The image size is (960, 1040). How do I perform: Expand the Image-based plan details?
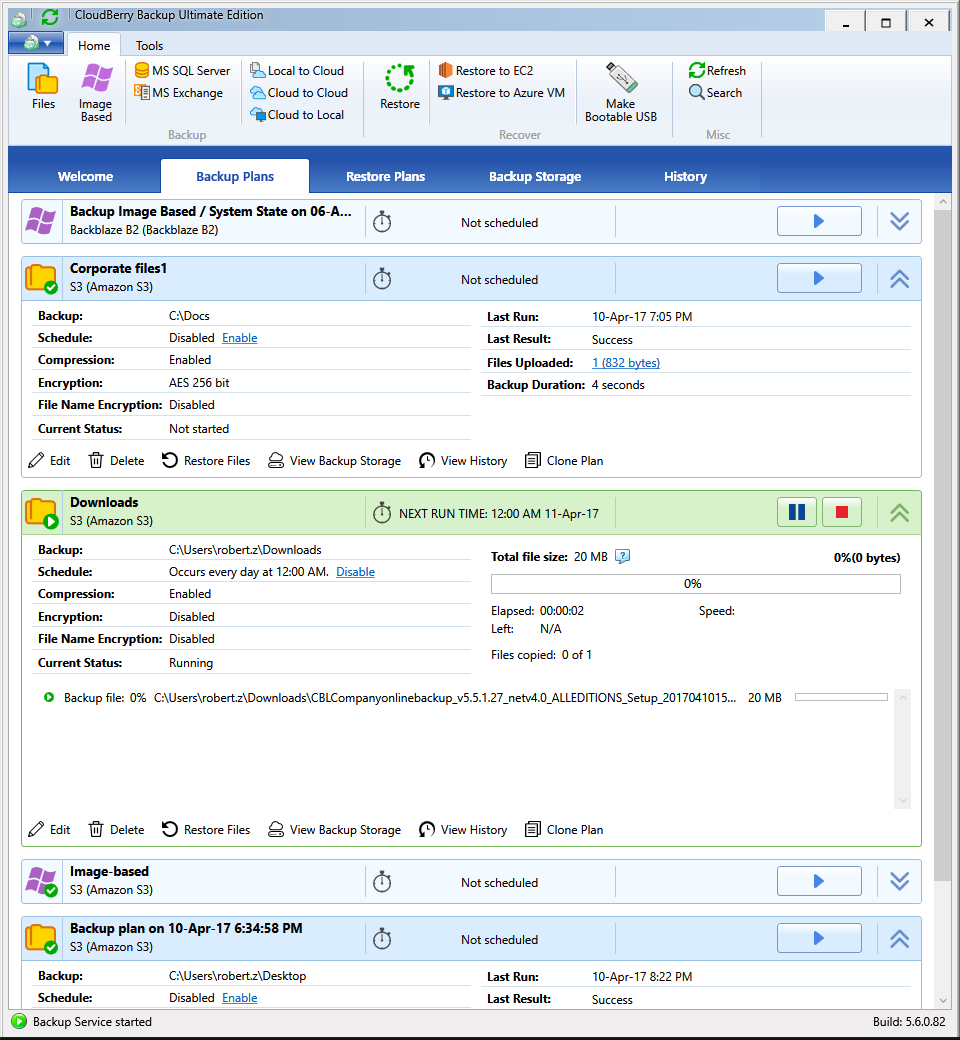(899, 881)
